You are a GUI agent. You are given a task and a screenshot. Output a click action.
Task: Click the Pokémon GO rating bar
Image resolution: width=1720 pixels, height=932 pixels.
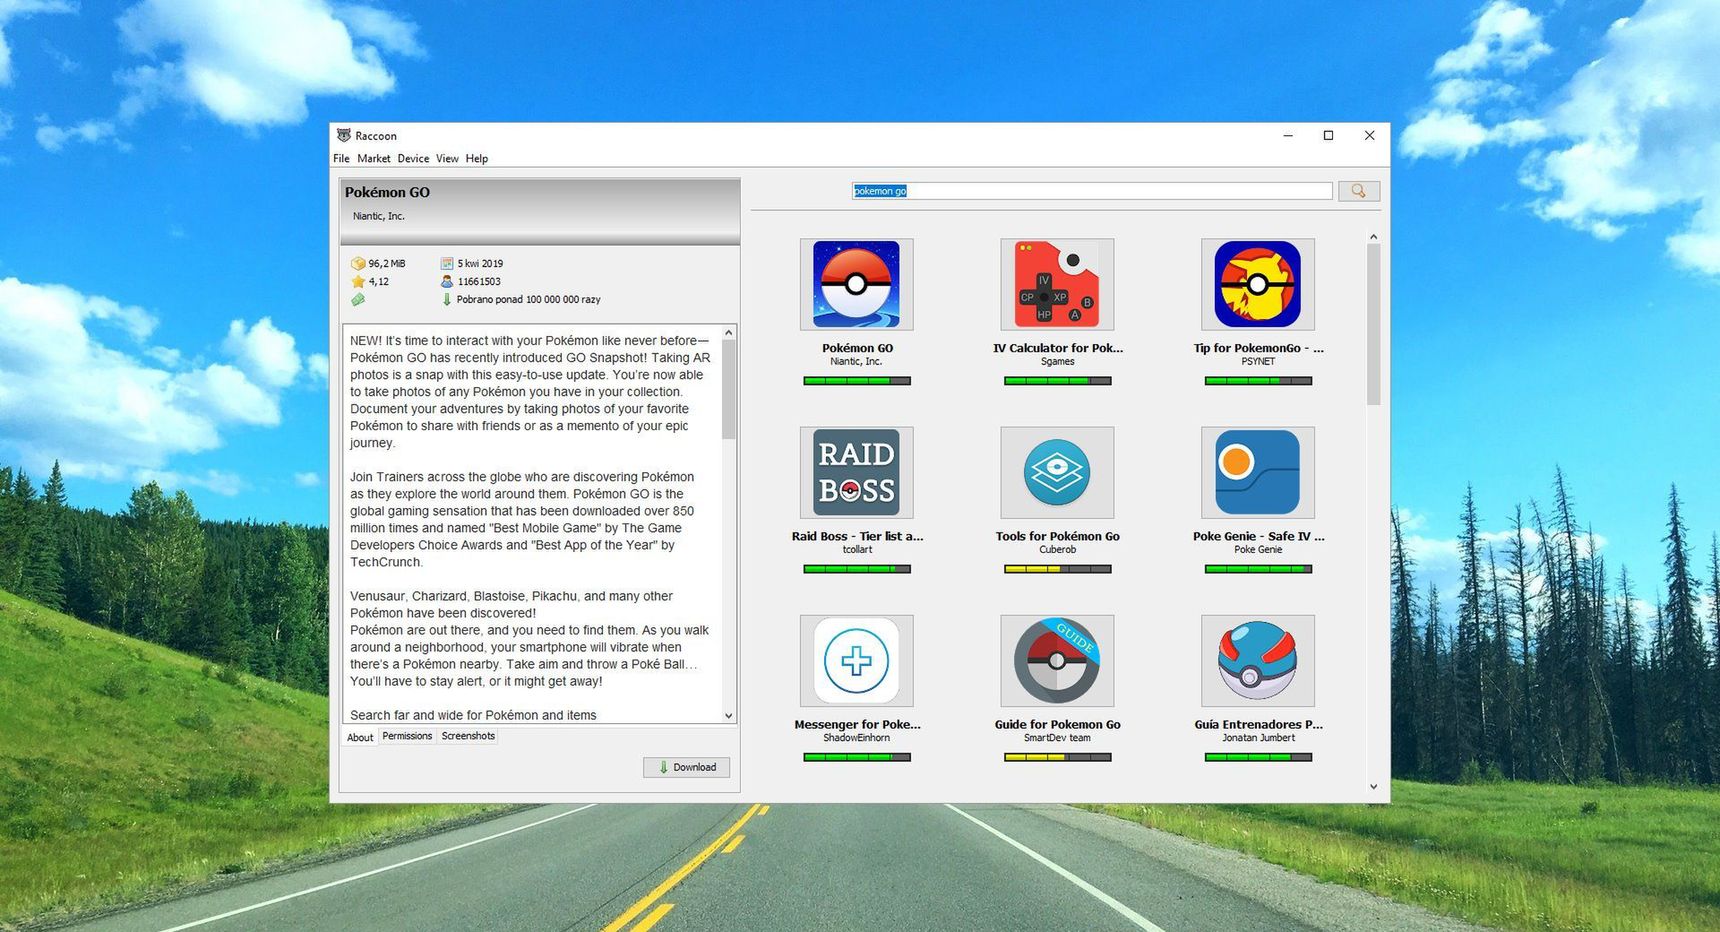click(857, 381)
